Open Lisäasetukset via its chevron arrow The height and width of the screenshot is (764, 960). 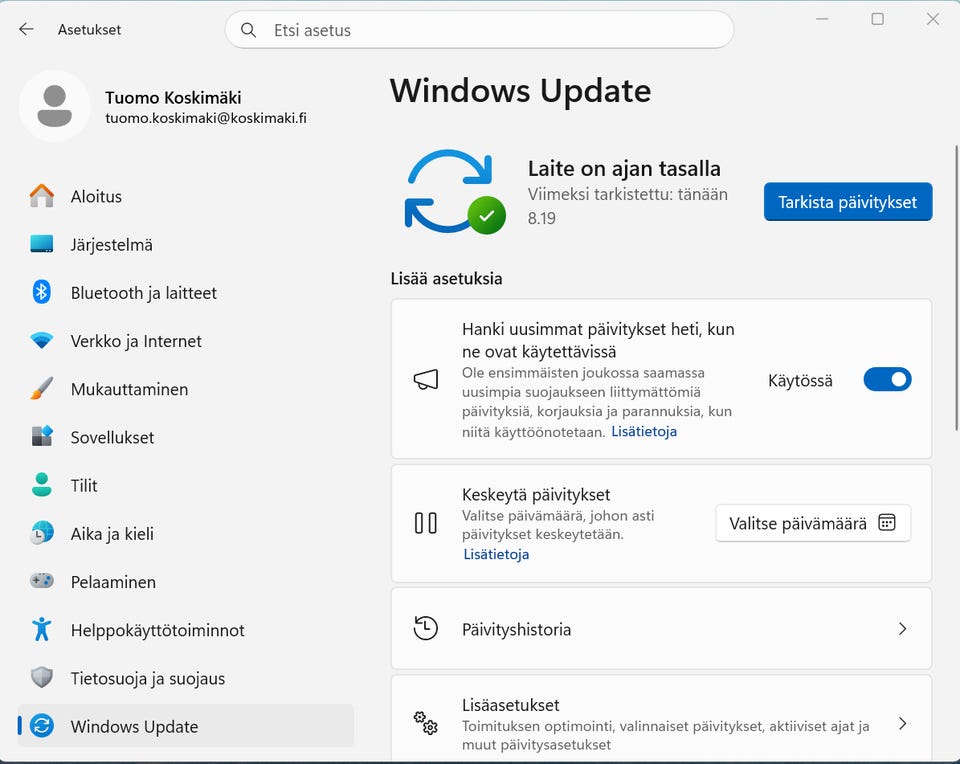click(x=902, y=724)
